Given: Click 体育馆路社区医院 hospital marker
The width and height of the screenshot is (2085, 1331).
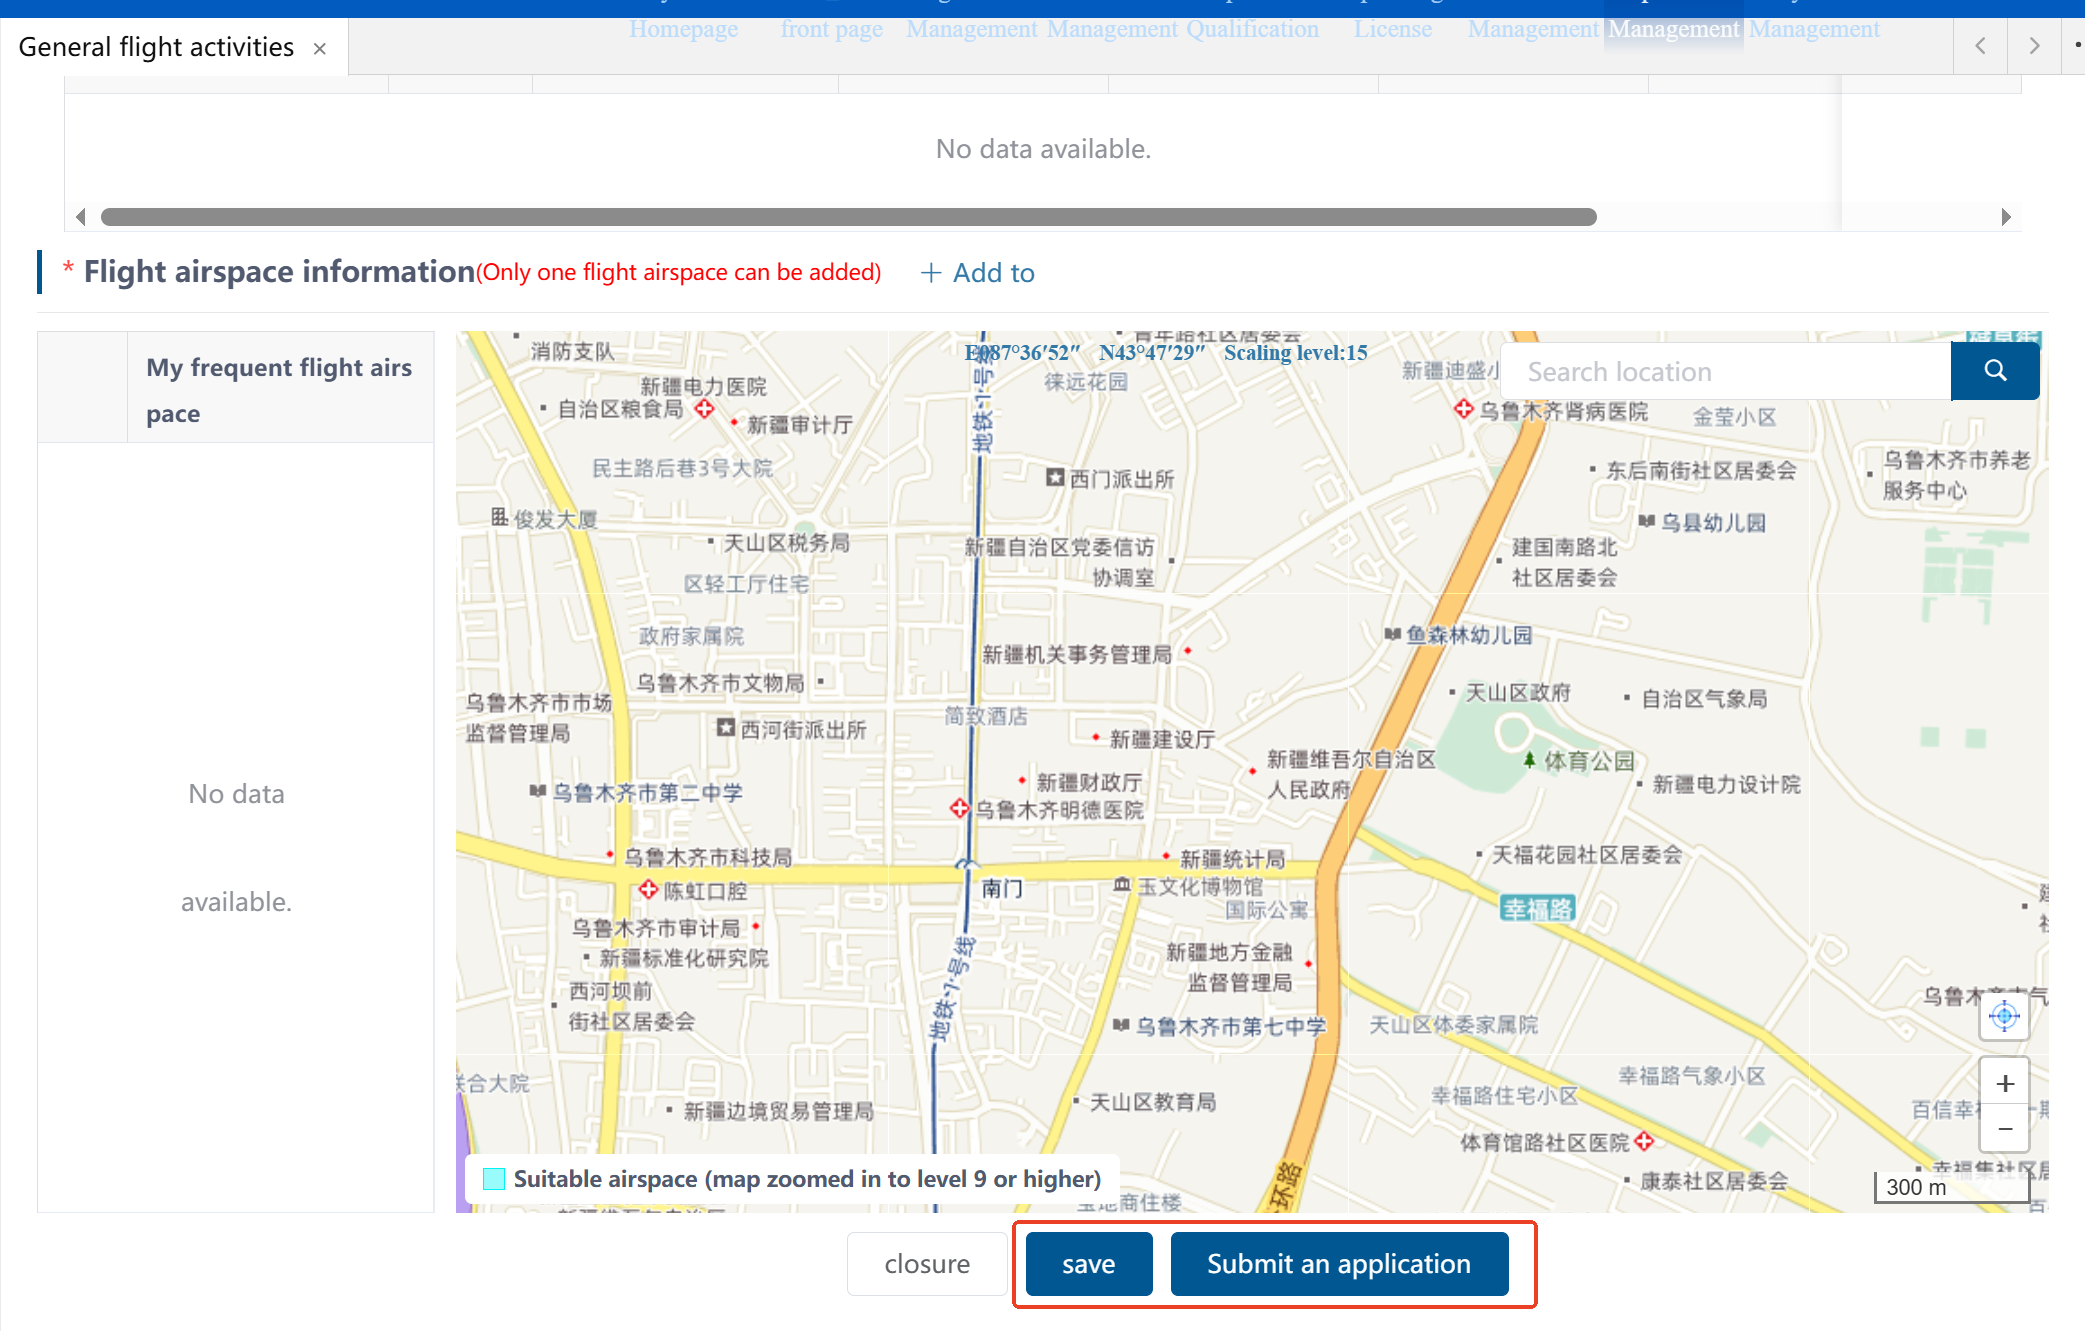Looking at the screenshot, I should pyautogui.click(x=1644, y=1140).
